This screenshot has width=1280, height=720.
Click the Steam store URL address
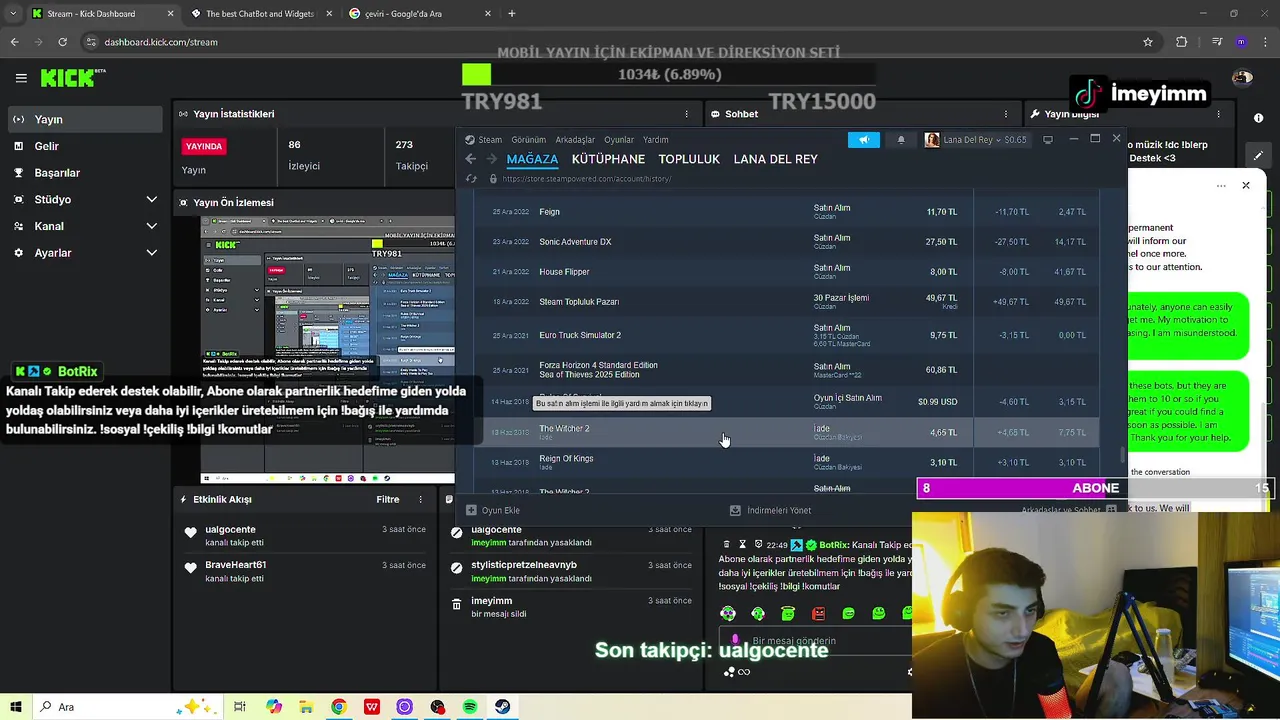coord(586,179)
